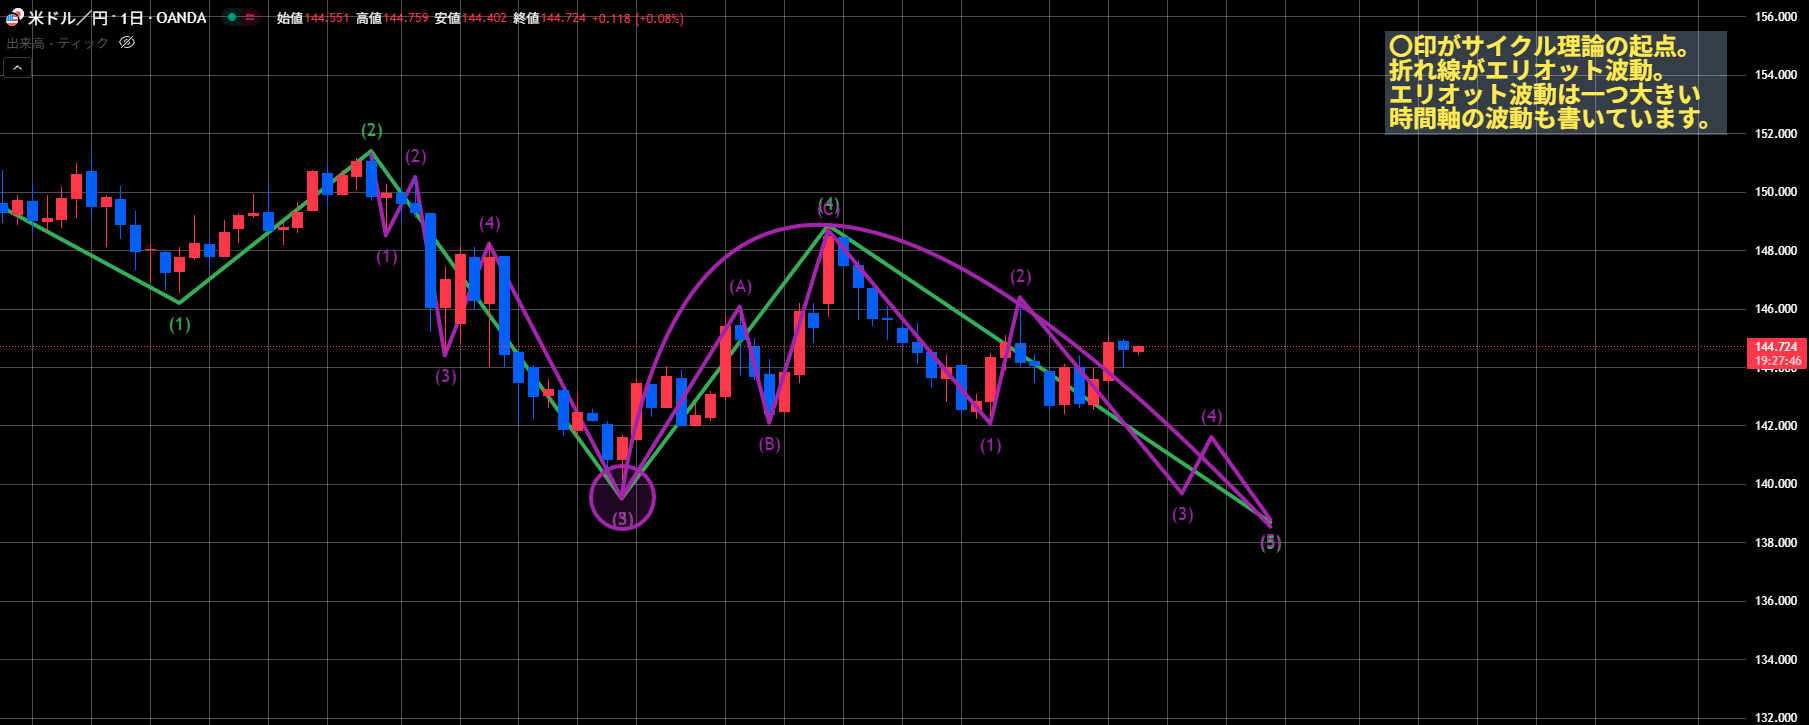
Task: Click the purple (B) wave label
Action: click(x=769, y=444)
